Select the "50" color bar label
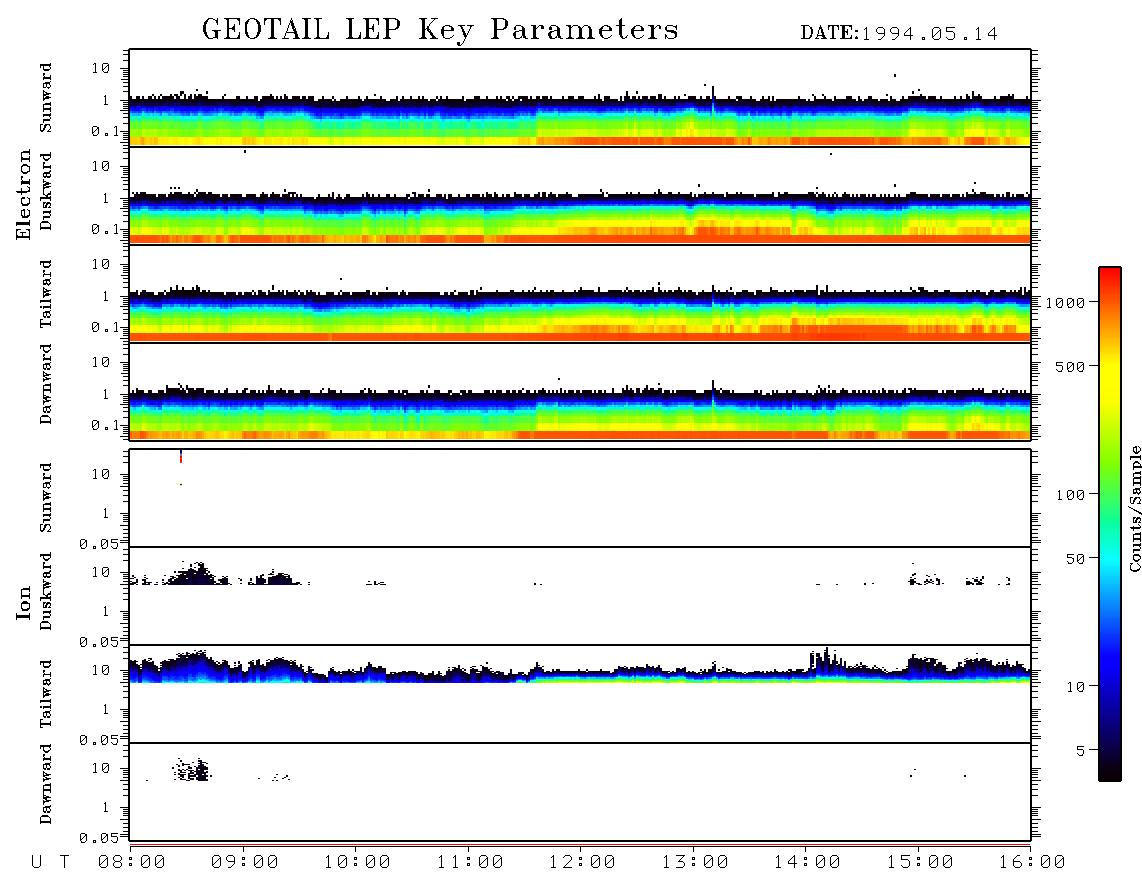This screenshot has height=880, width=1142. [1075, 559]
